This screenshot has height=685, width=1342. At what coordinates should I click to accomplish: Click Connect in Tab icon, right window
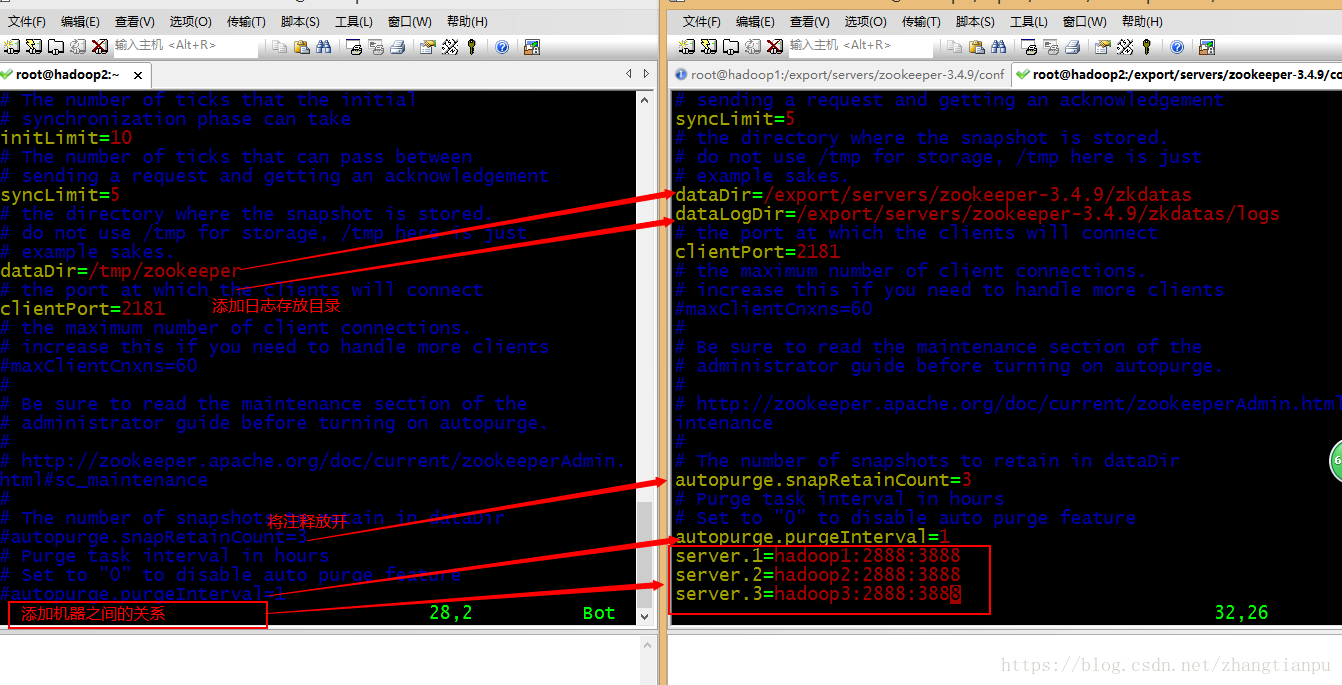click(x=731, y=46)
